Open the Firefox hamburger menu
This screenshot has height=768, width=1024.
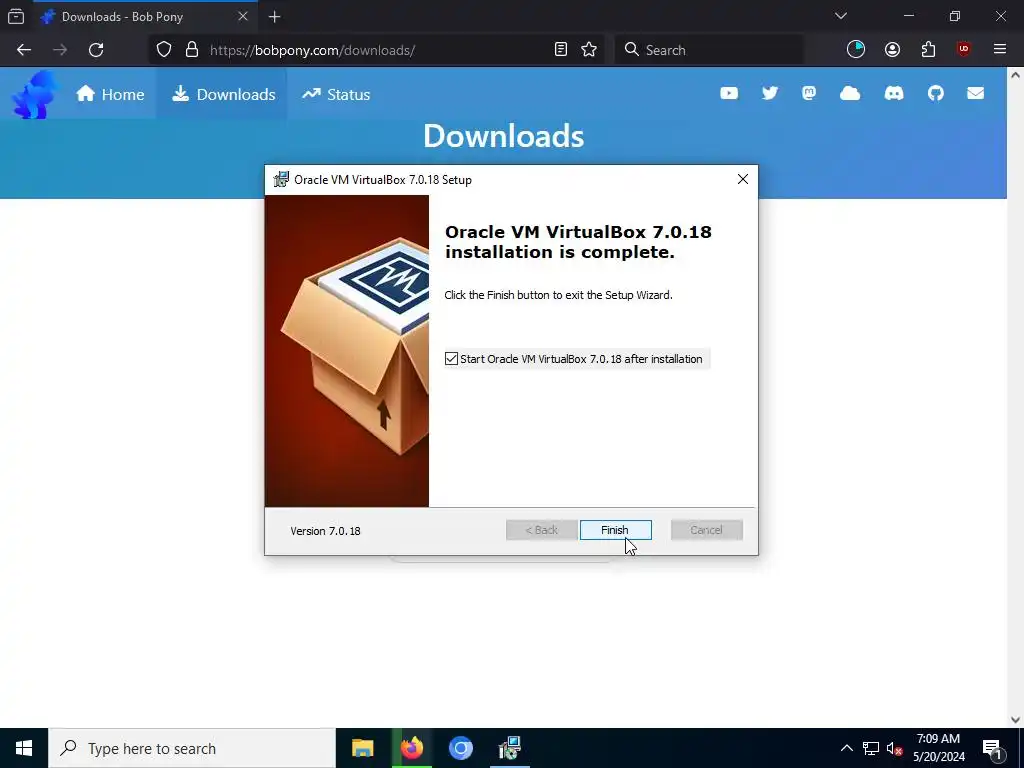pos(1000,50)
